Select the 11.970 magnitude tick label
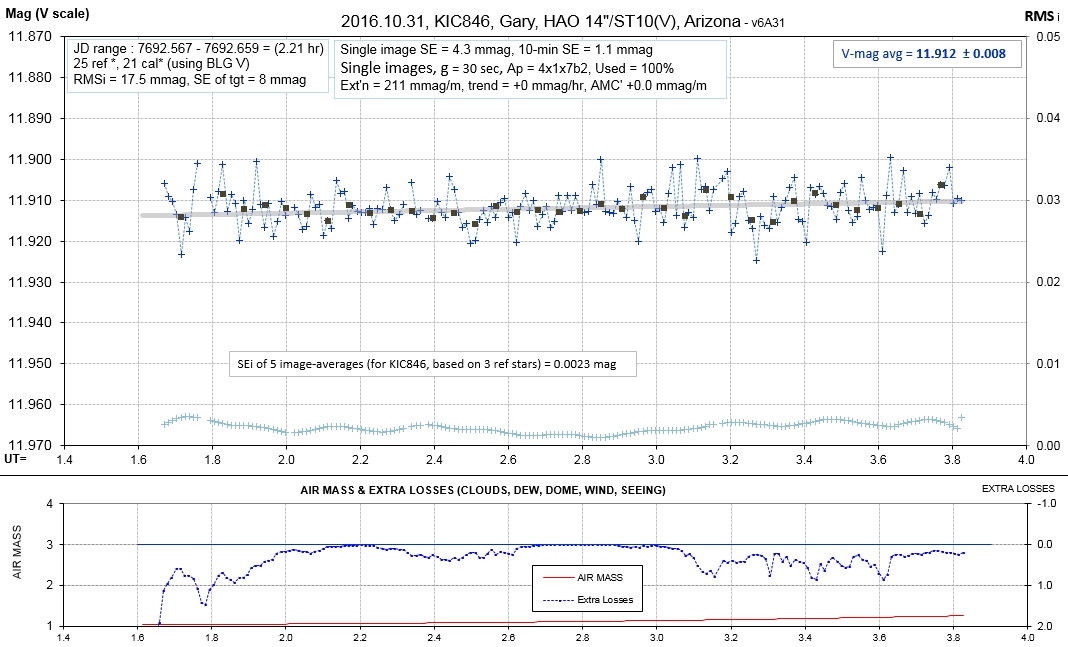Image resolution: width=1068 pixels, height=647 pixels. 29,445
